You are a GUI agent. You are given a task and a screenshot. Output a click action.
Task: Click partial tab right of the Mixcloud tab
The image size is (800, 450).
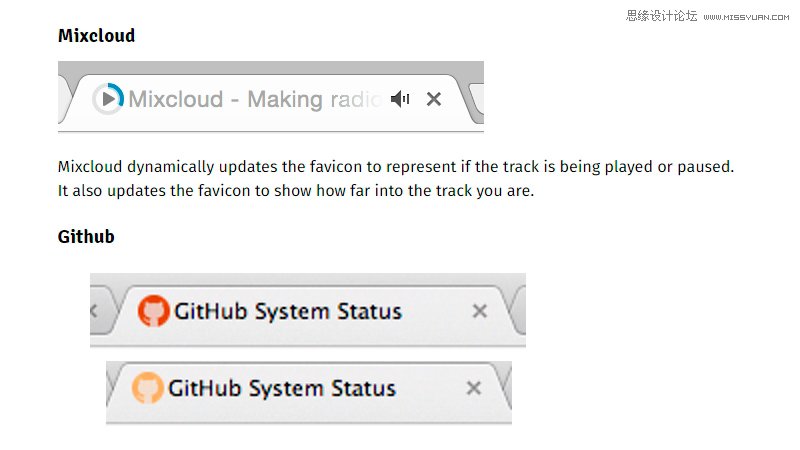pos(477,97)
